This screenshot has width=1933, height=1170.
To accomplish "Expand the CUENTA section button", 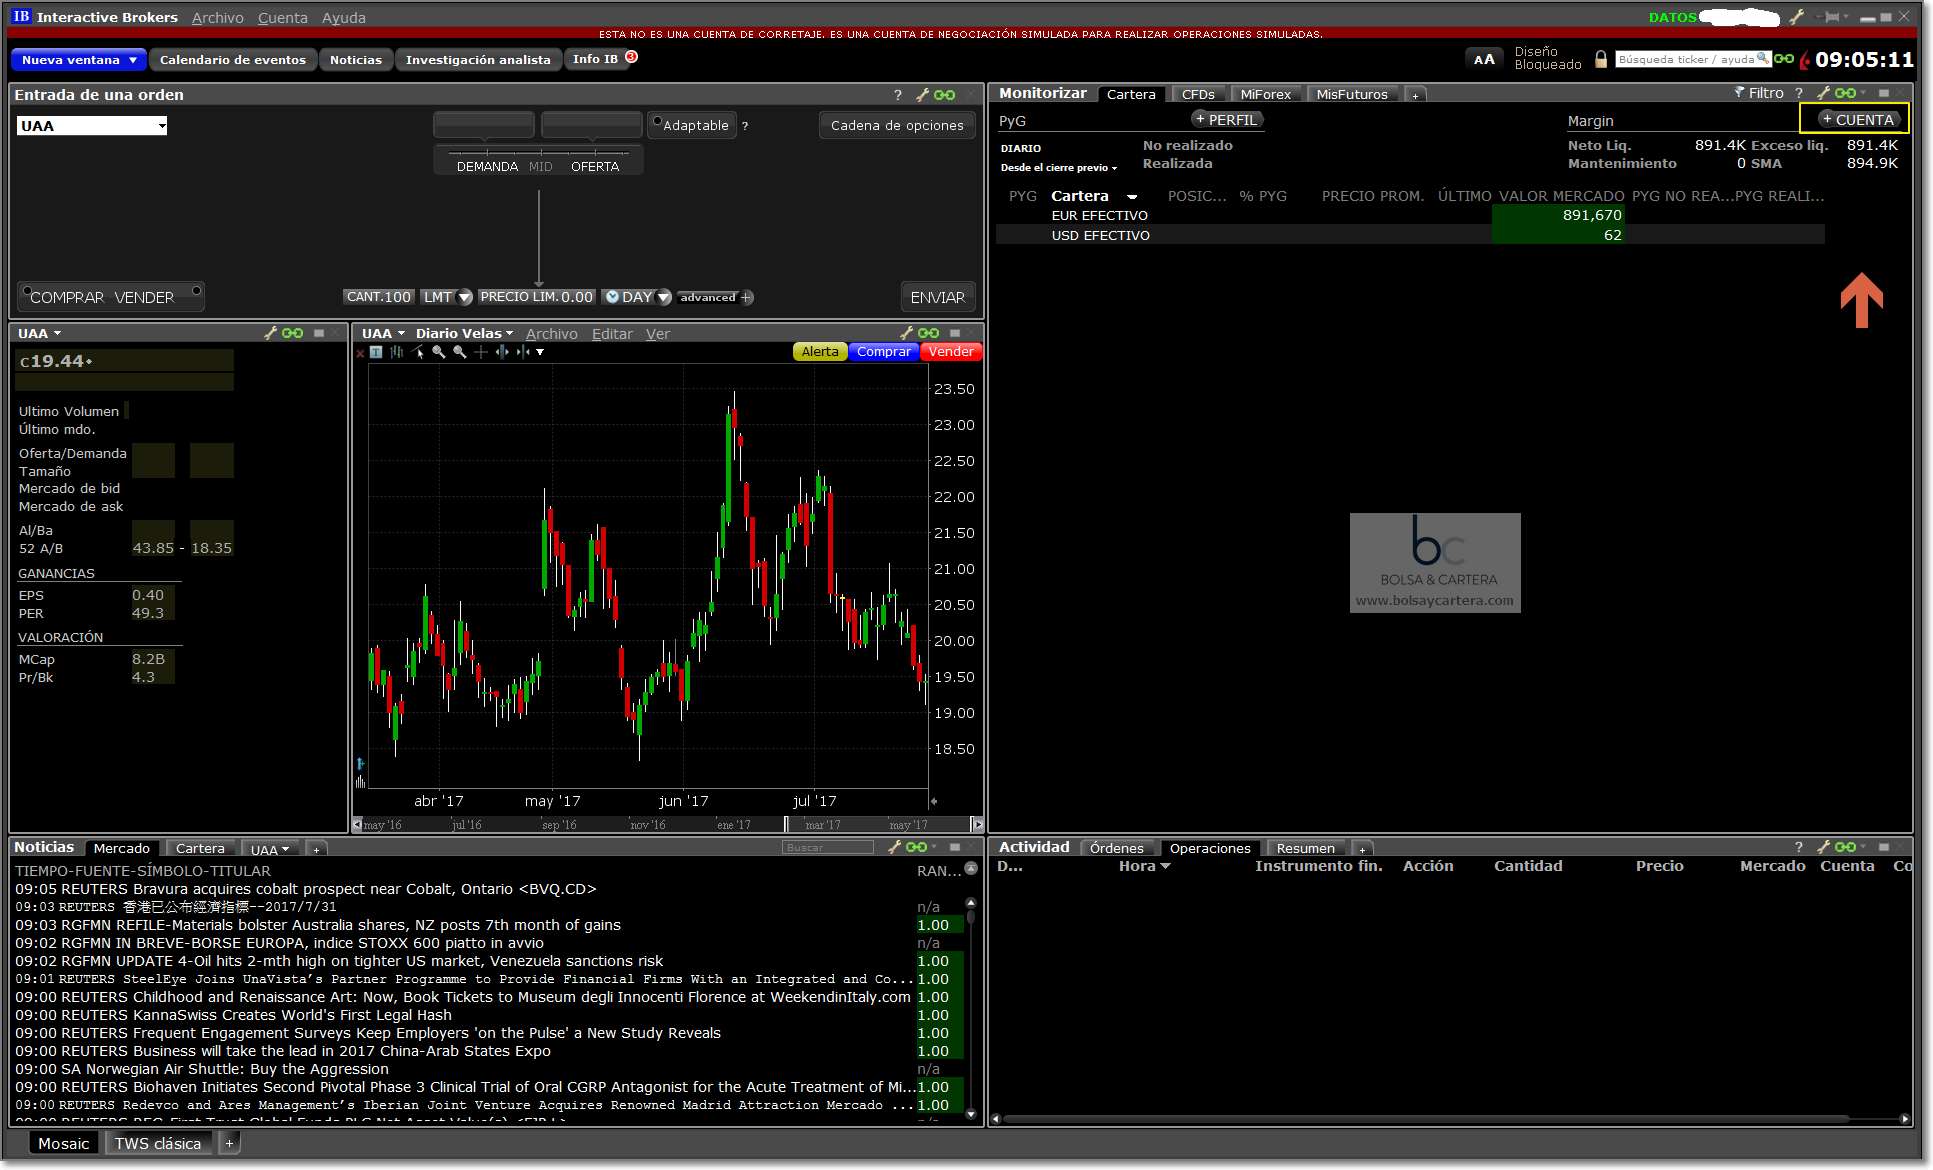I will tap(1857, 119).
